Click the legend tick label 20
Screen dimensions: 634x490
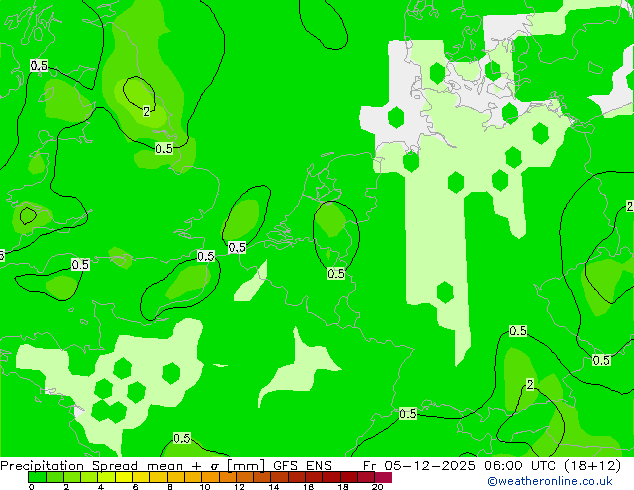coord(378,487)
